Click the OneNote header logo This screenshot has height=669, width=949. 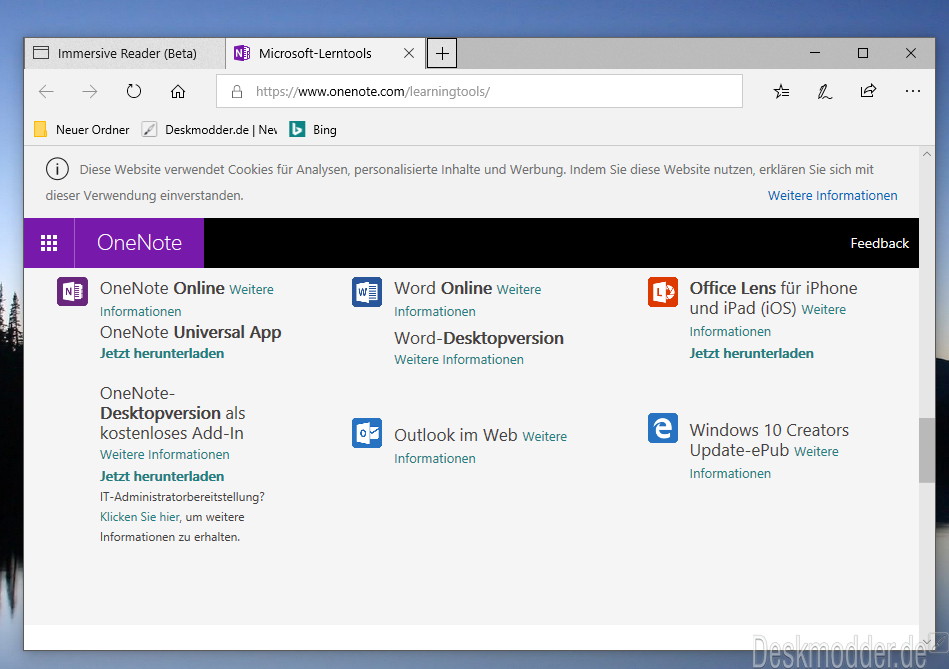point(139,243)
